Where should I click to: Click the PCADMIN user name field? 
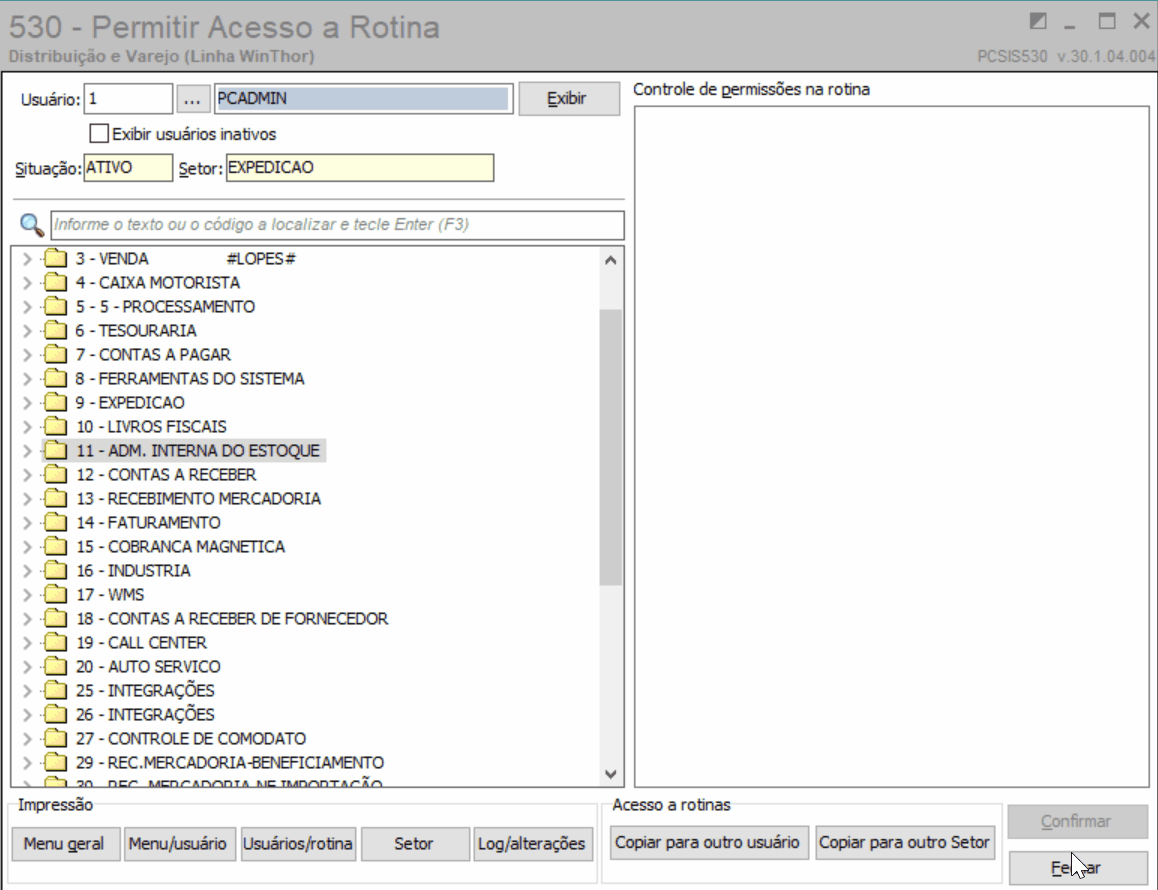(x=363, y=98)
